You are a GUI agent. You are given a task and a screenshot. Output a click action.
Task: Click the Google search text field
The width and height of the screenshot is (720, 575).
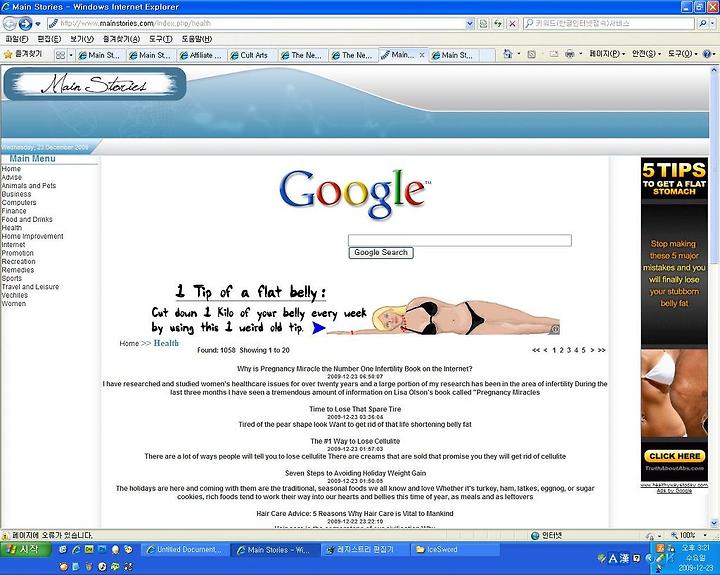click(460, 240)
